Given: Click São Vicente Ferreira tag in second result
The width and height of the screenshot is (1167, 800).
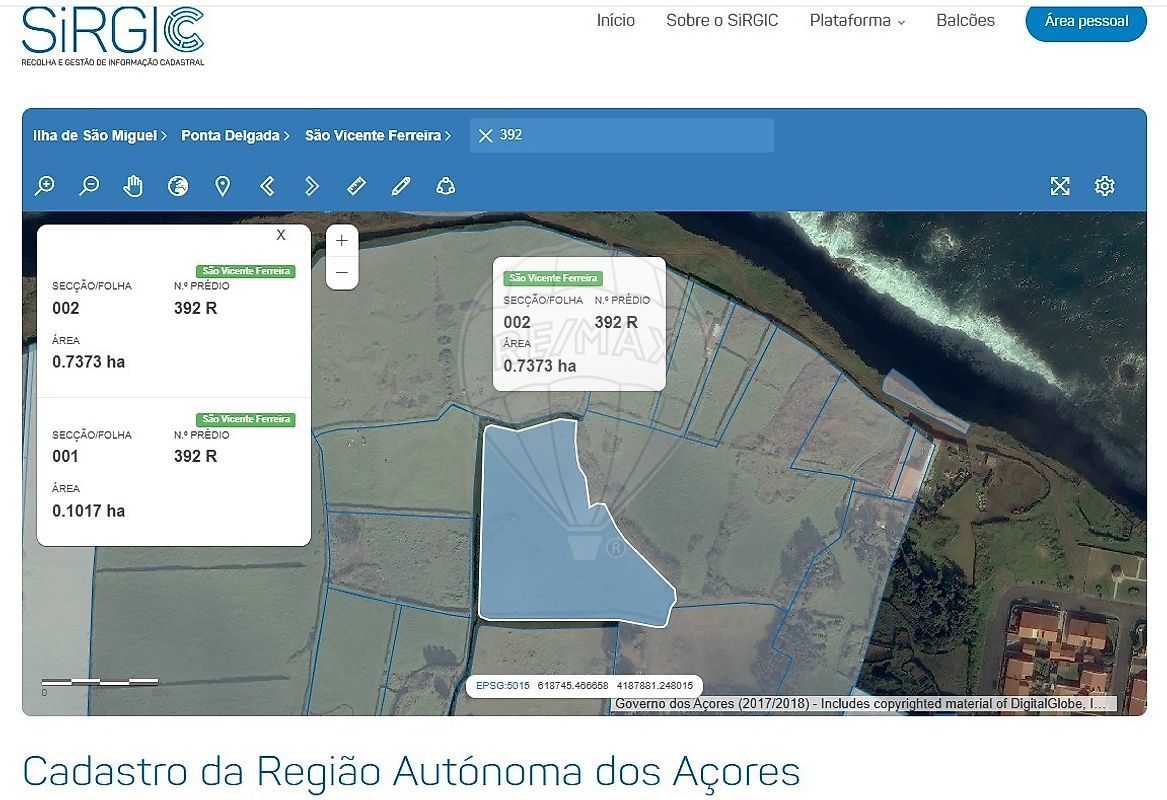Looking at the screenshot, I should click(x=246, y=419).
